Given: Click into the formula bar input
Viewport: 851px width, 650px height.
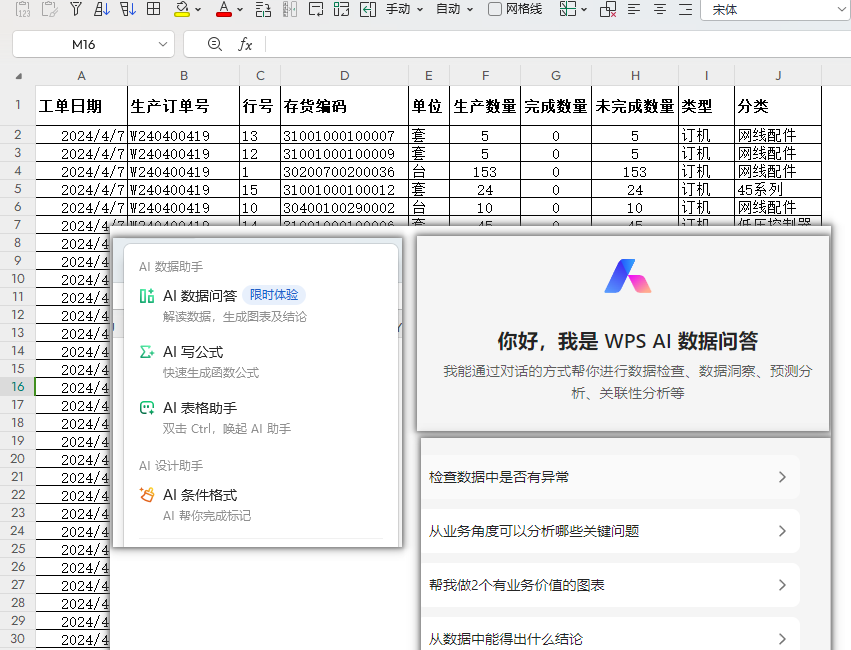Looking at the screenshot, I should click(558, 44).
